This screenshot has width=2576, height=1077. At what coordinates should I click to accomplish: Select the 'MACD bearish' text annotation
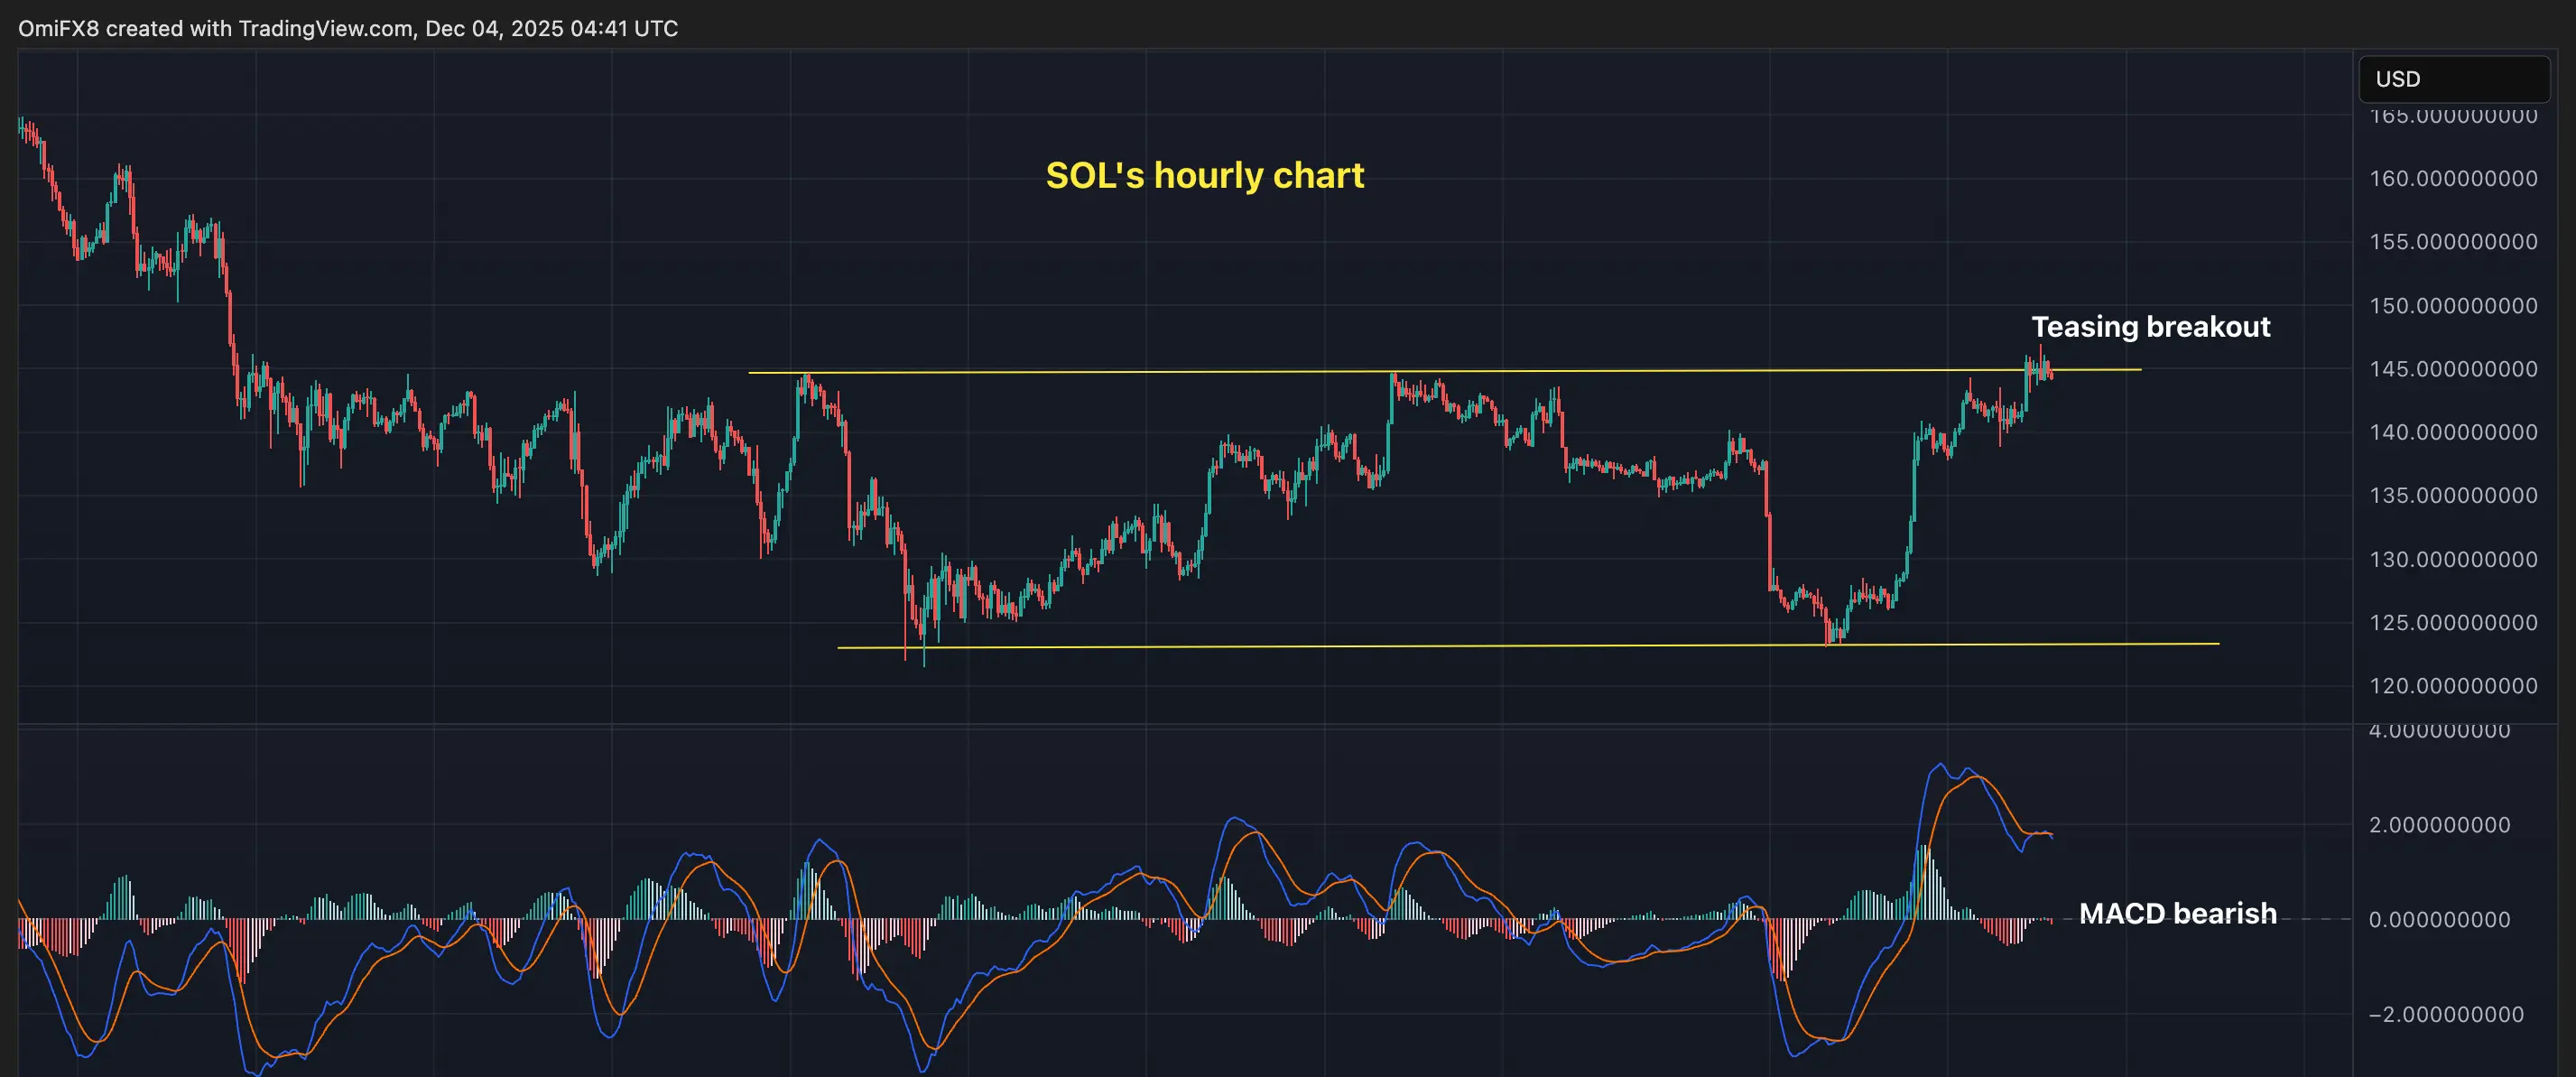(x=2177, y=913)
